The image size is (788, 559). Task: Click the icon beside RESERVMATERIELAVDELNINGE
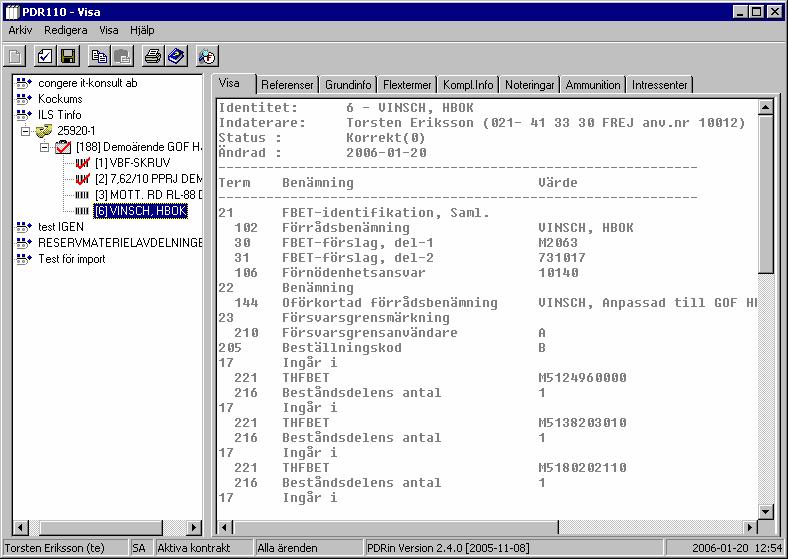[24, 243]
